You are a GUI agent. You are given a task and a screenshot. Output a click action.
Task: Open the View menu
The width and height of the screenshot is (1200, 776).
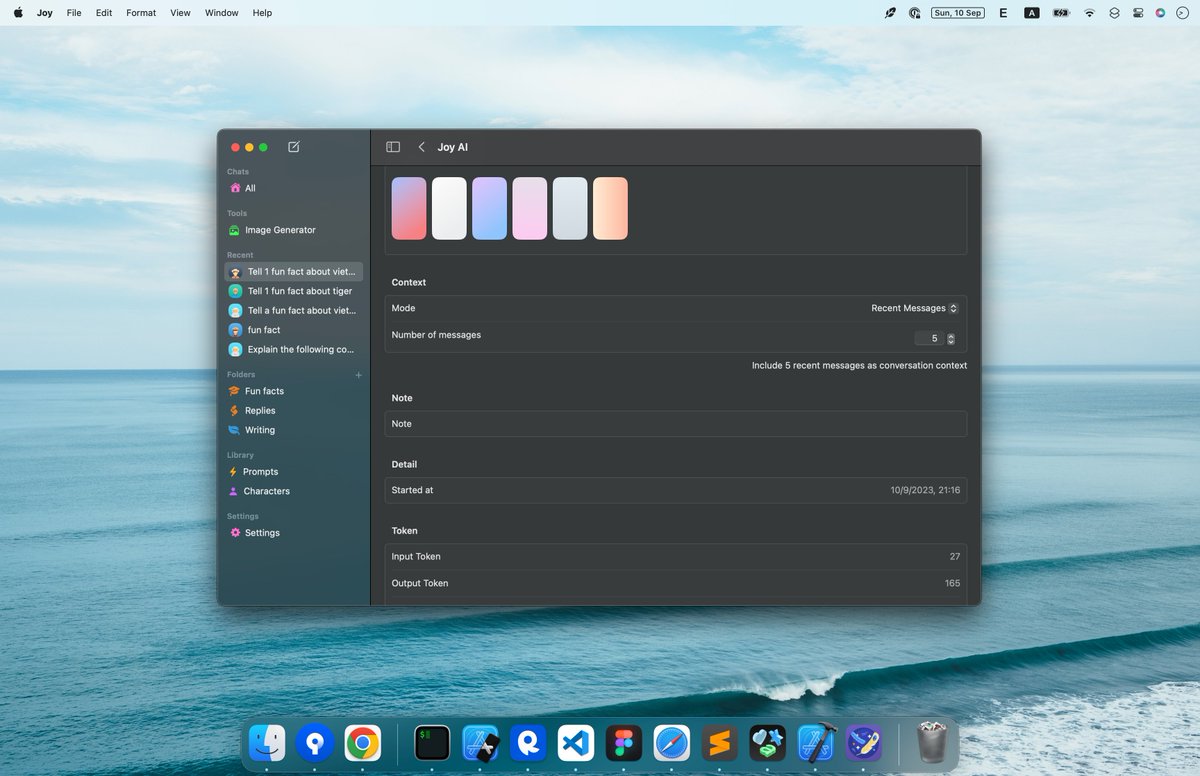pos(180,13)
